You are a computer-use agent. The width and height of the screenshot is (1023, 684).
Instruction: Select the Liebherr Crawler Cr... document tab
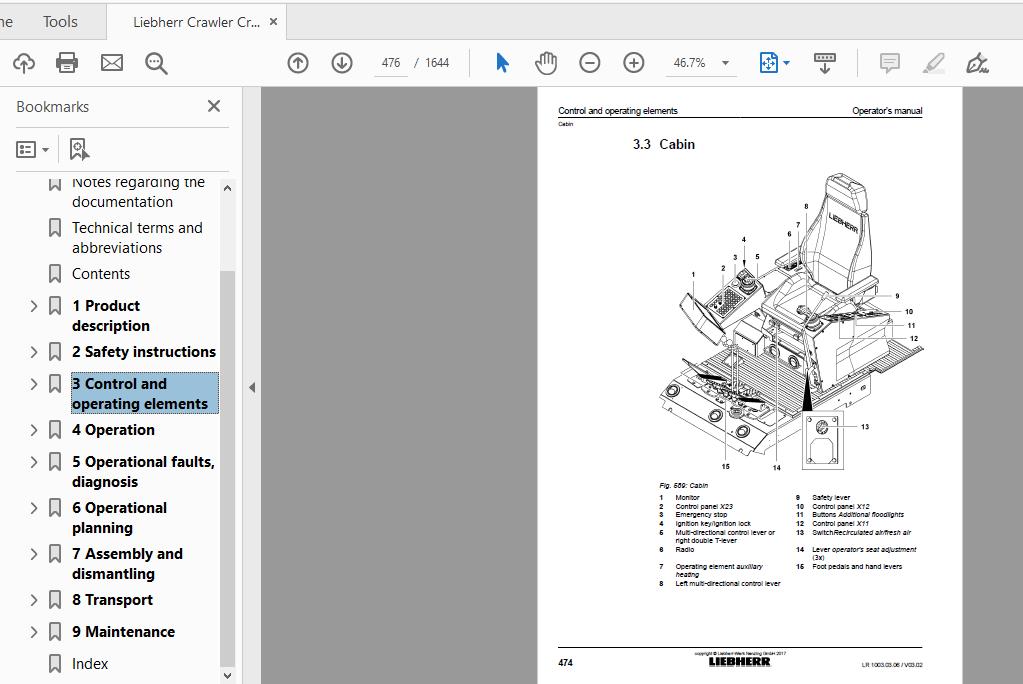click(196, 22)
